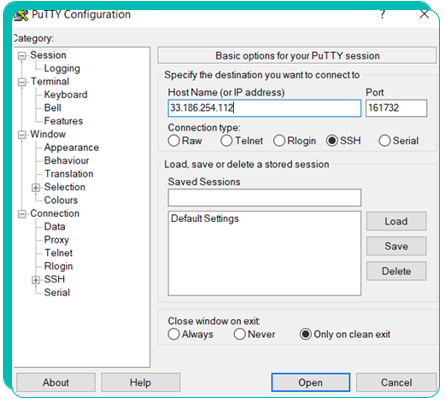Click the Saved Sessions name field
Image resolution: width=445 pixels, height=401 pixels.
click(x=264, y=198)
